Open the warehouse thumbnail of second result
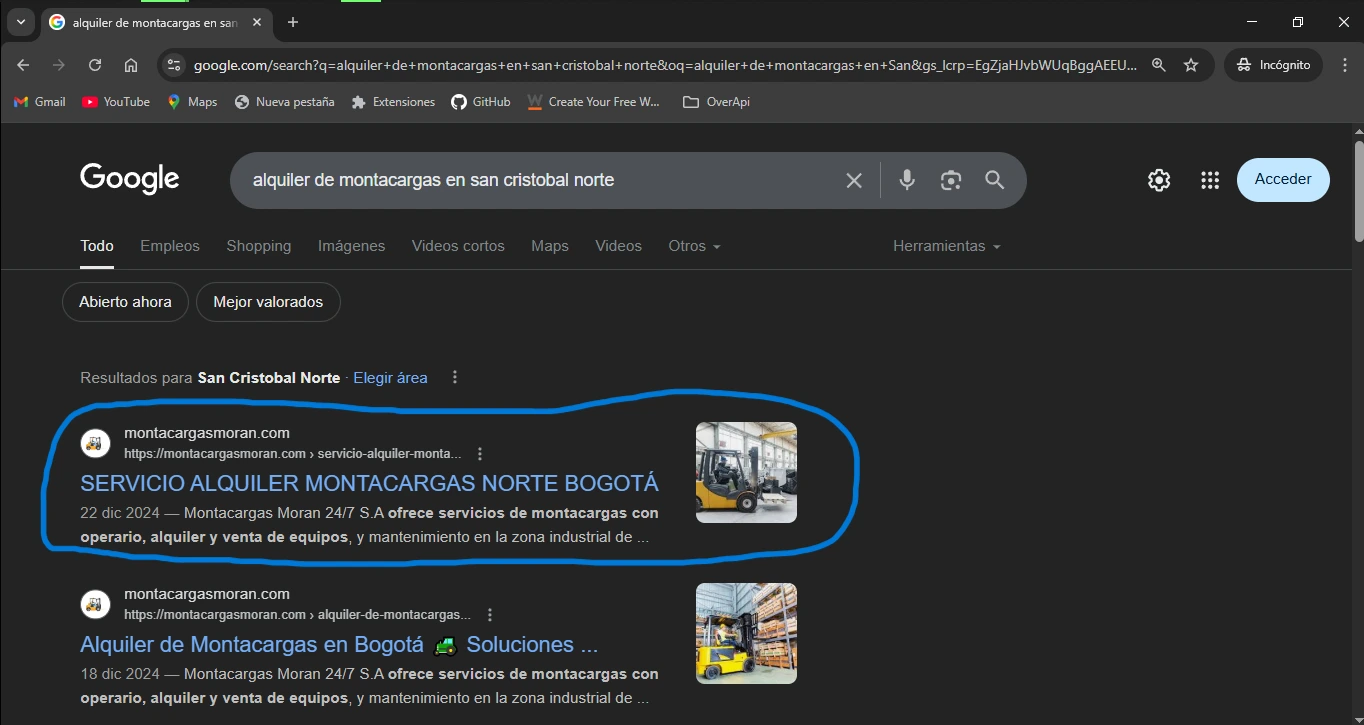Screen dimensions: 1364x725 click(746, 633)
